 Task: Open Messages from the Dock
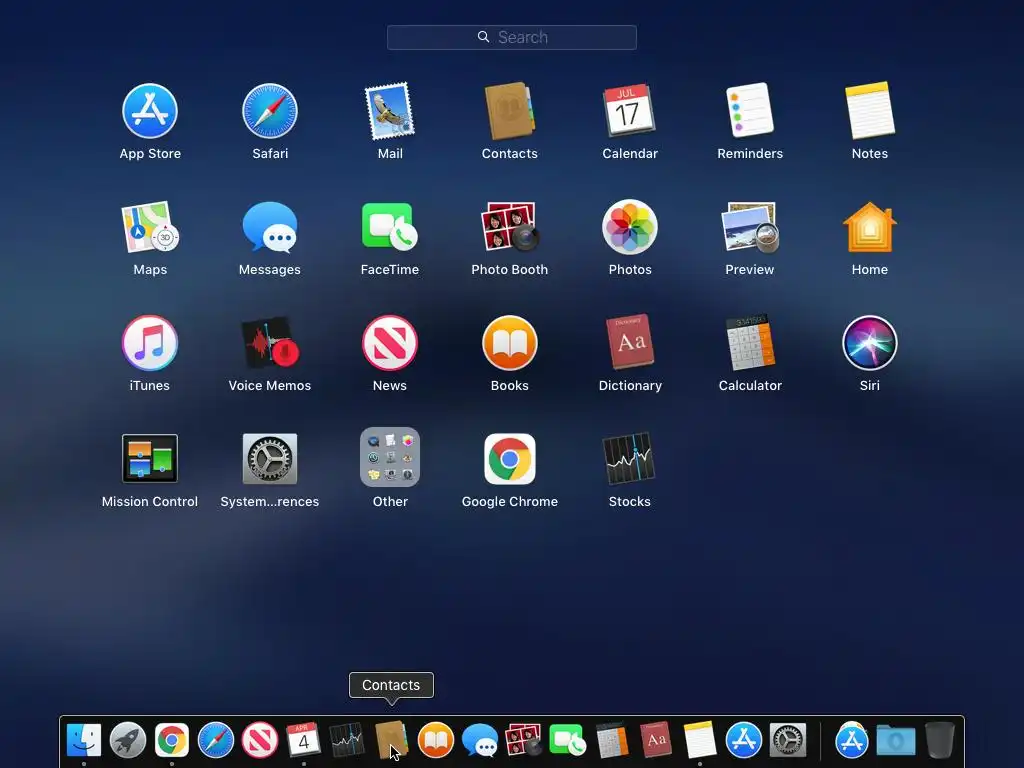[479, 740]
